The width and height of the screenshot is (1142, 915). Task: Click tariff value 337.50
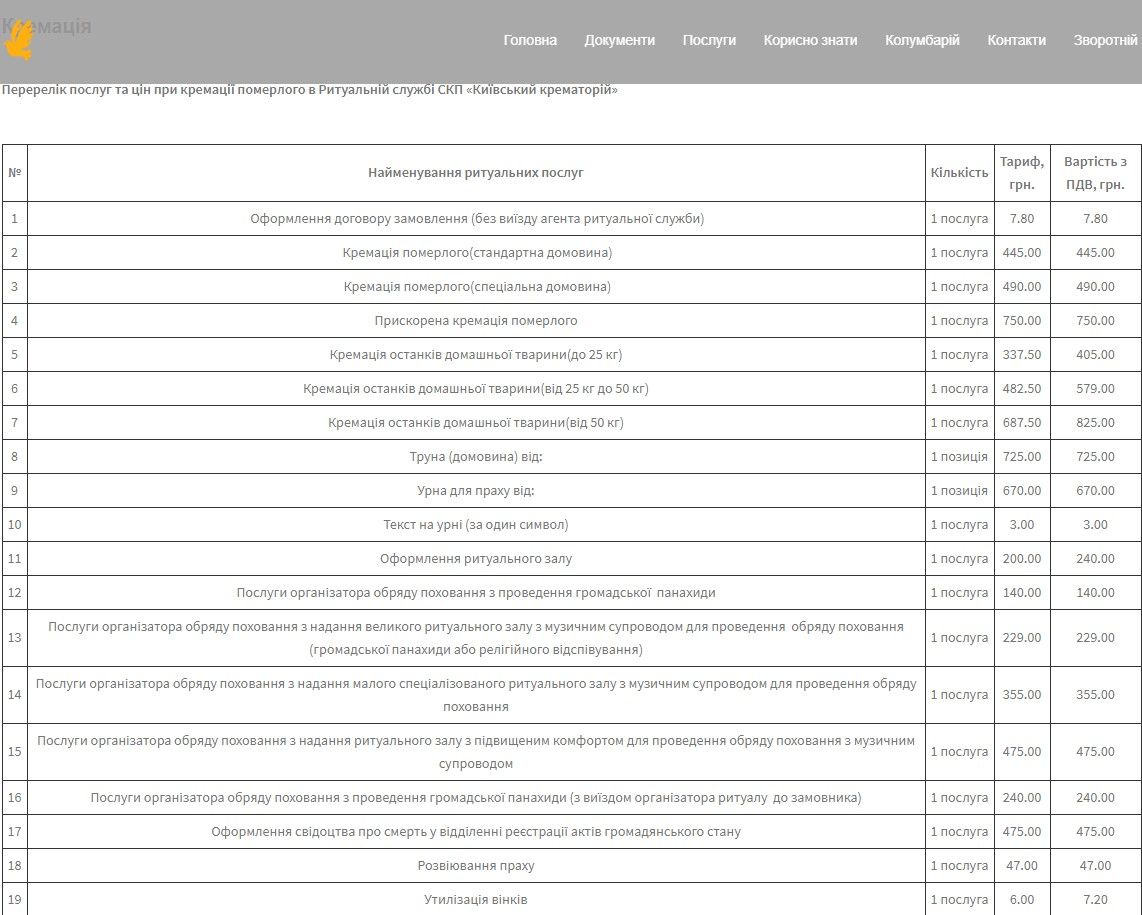pyautogui.click(x=1022, y=355)
